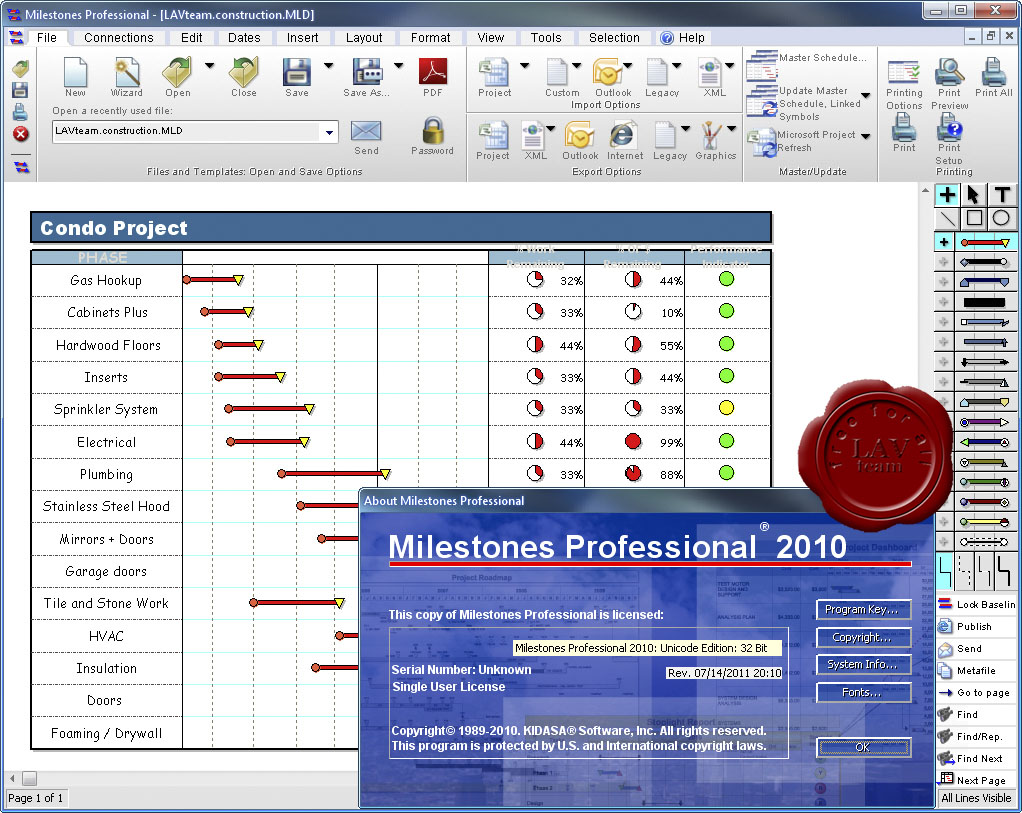
Task: Expand the Save button dropdown arrow
Action: pyautogui.click(x=328, y=65)
